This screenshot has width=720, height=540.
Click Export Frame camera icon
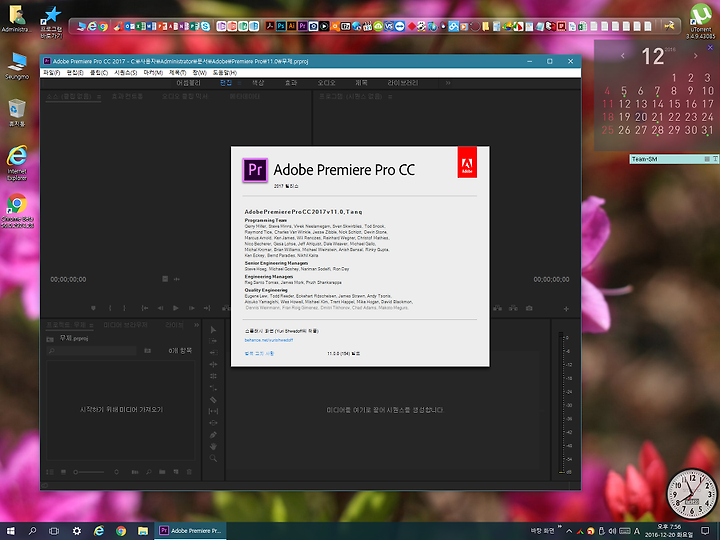pyautogui.click(x=529, y=308)
